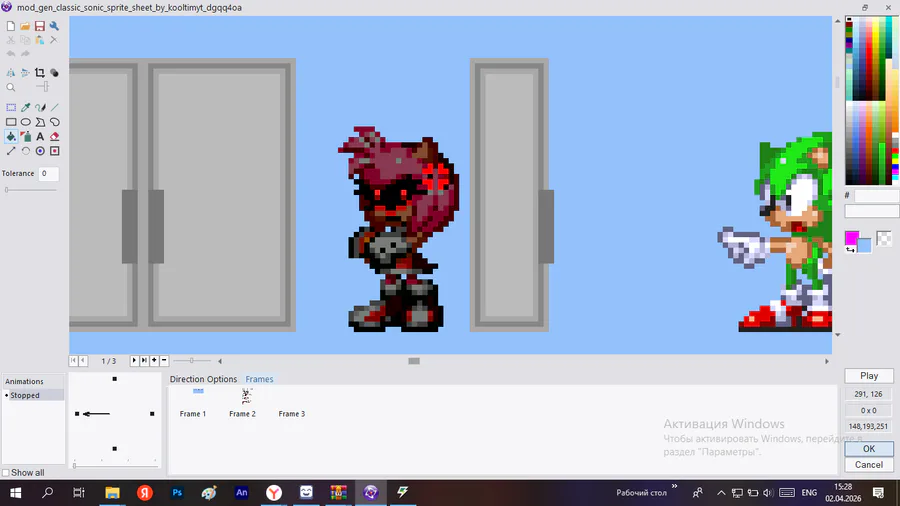Go to next frame arrow
The width and height of the screenshot is (900, 506).
tap(134, 360)
